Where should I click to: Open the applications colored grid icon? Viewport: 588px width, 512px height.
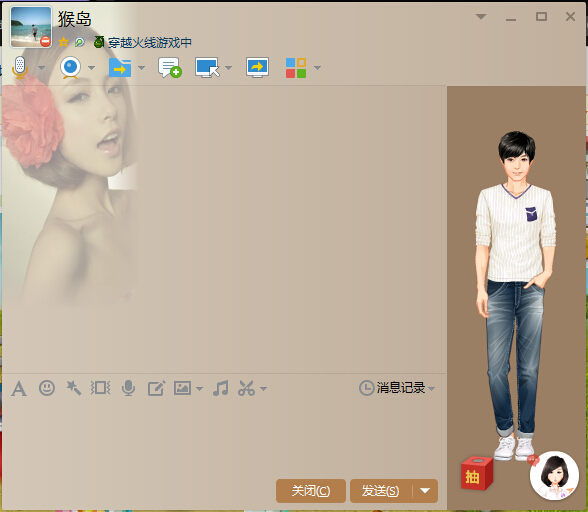296,68
